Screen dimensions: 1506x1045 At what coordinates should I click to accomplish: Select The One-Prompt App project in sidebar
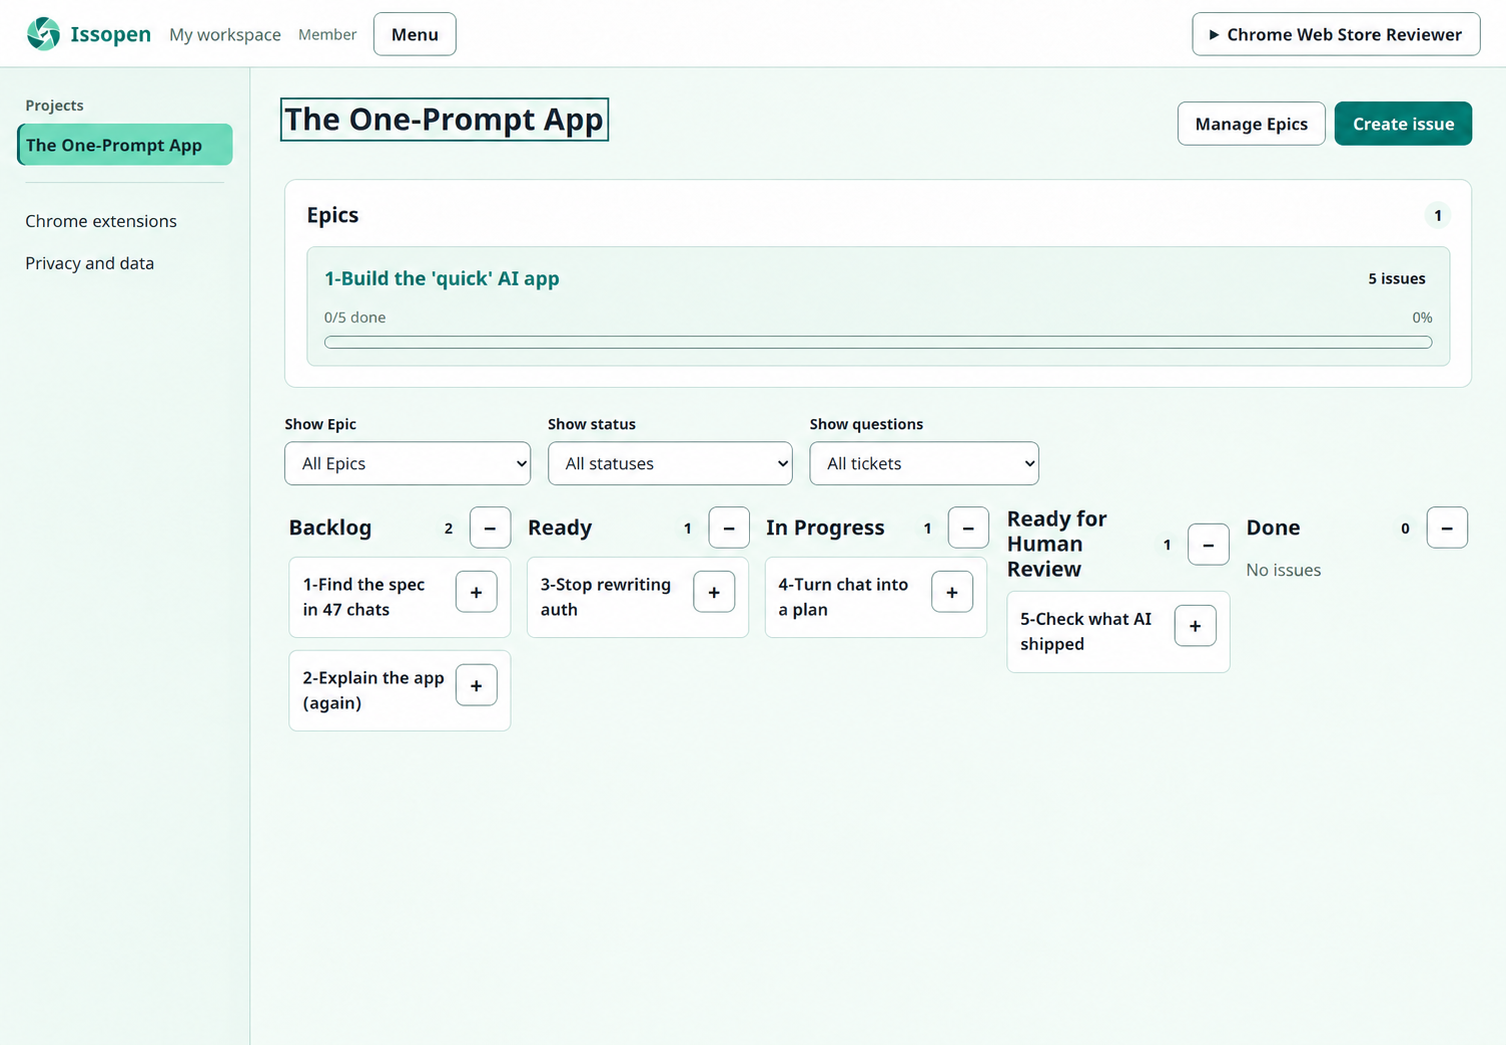[x=125, y=145]
